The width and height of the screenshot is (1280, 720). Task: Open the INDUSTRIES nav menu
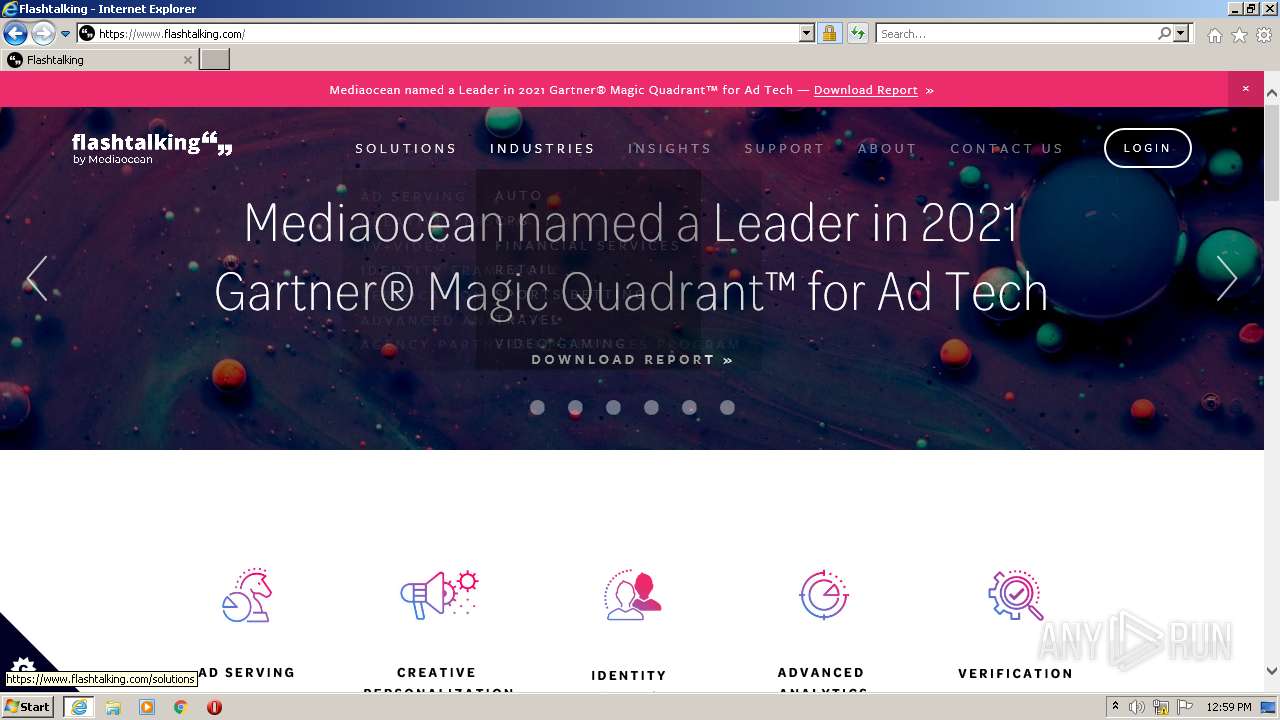[x=542, y=148]
